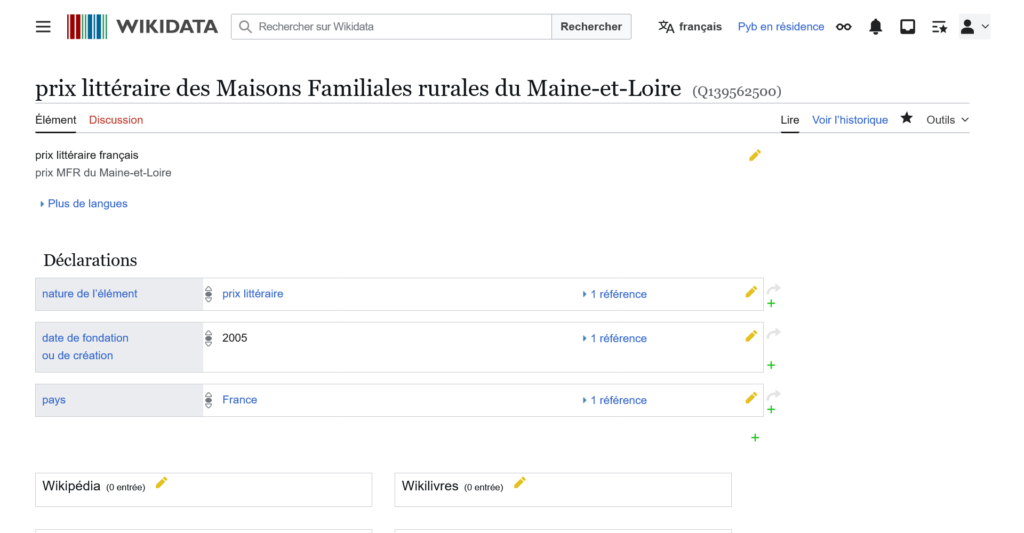Image resolution: width=1024 pixels, height=533 pixels.
Task: Add a value to 'pays' statement
Action: click(x=771, y=410)
